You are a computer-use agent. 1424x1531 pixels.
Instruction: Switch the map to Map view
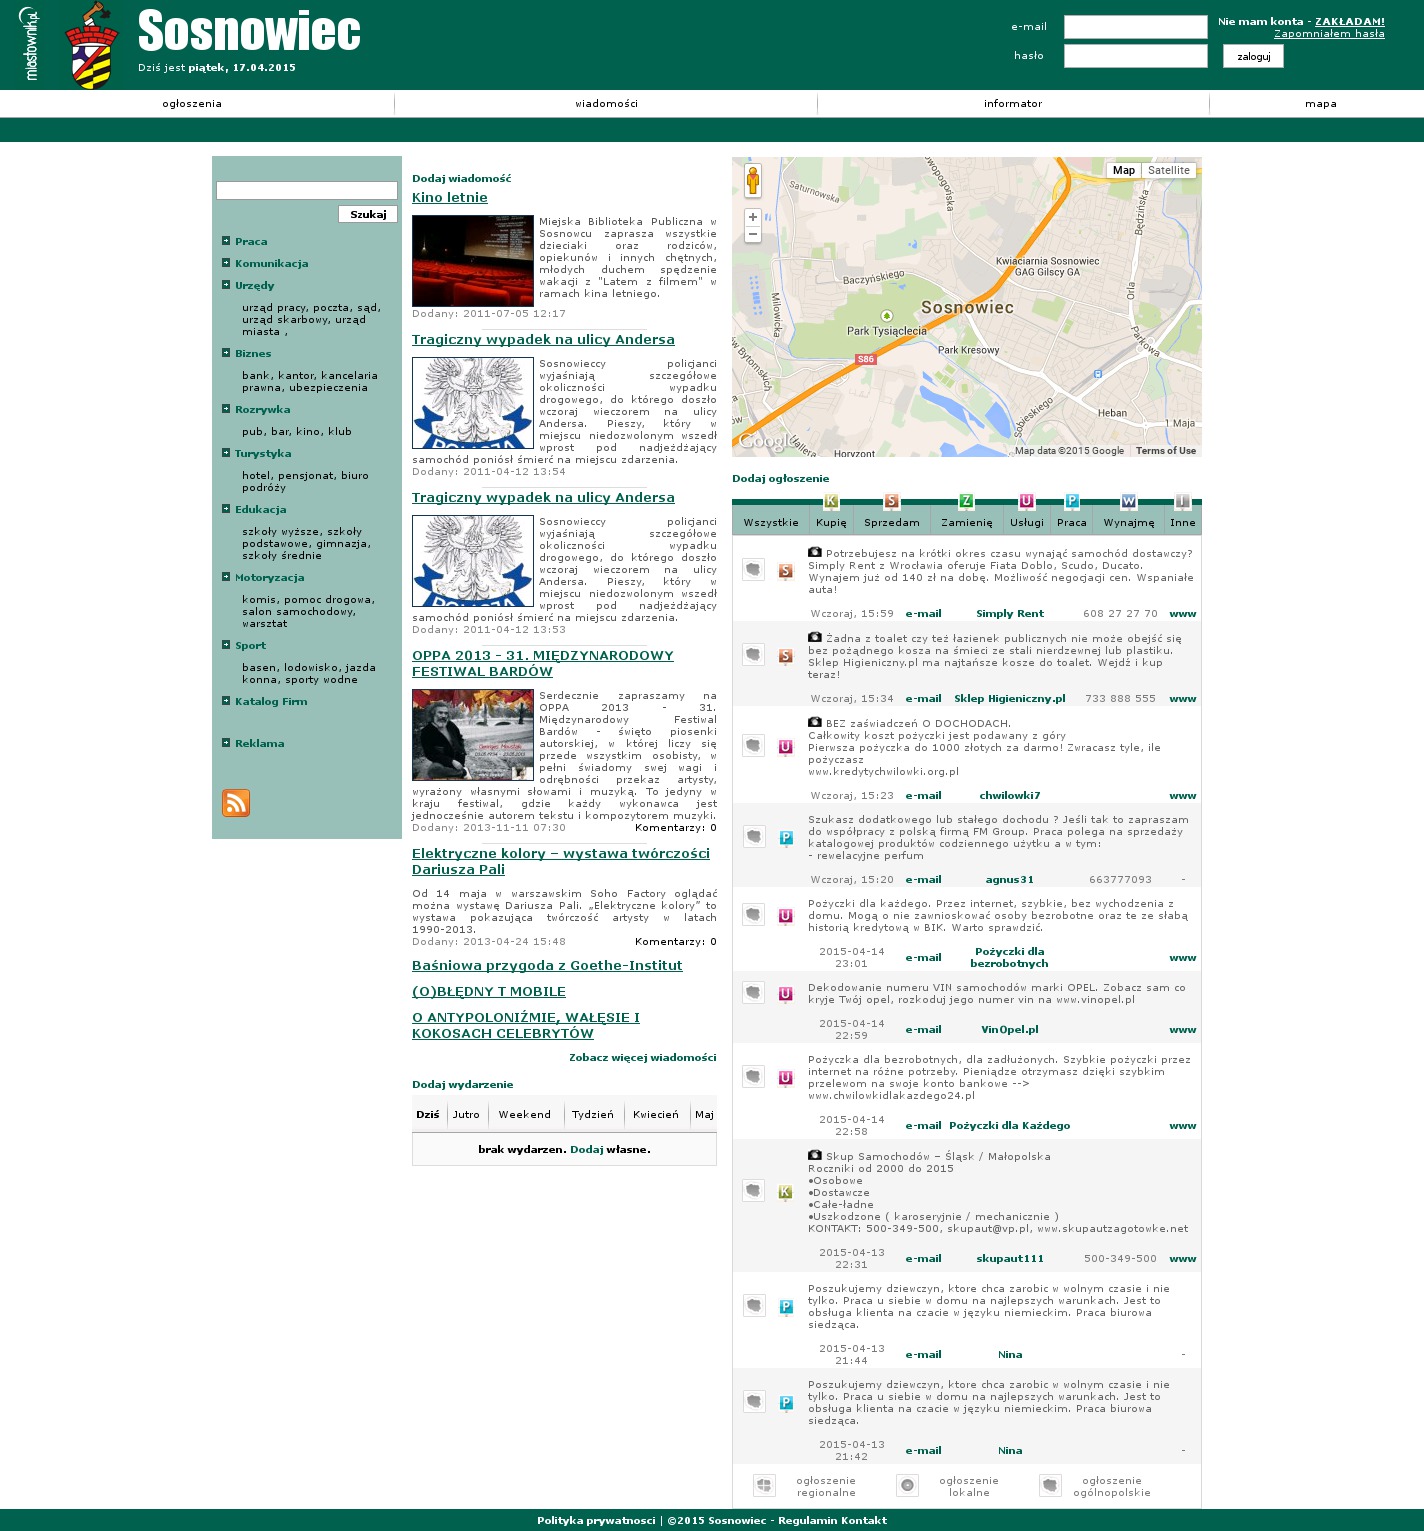[x=1124, y=170]
